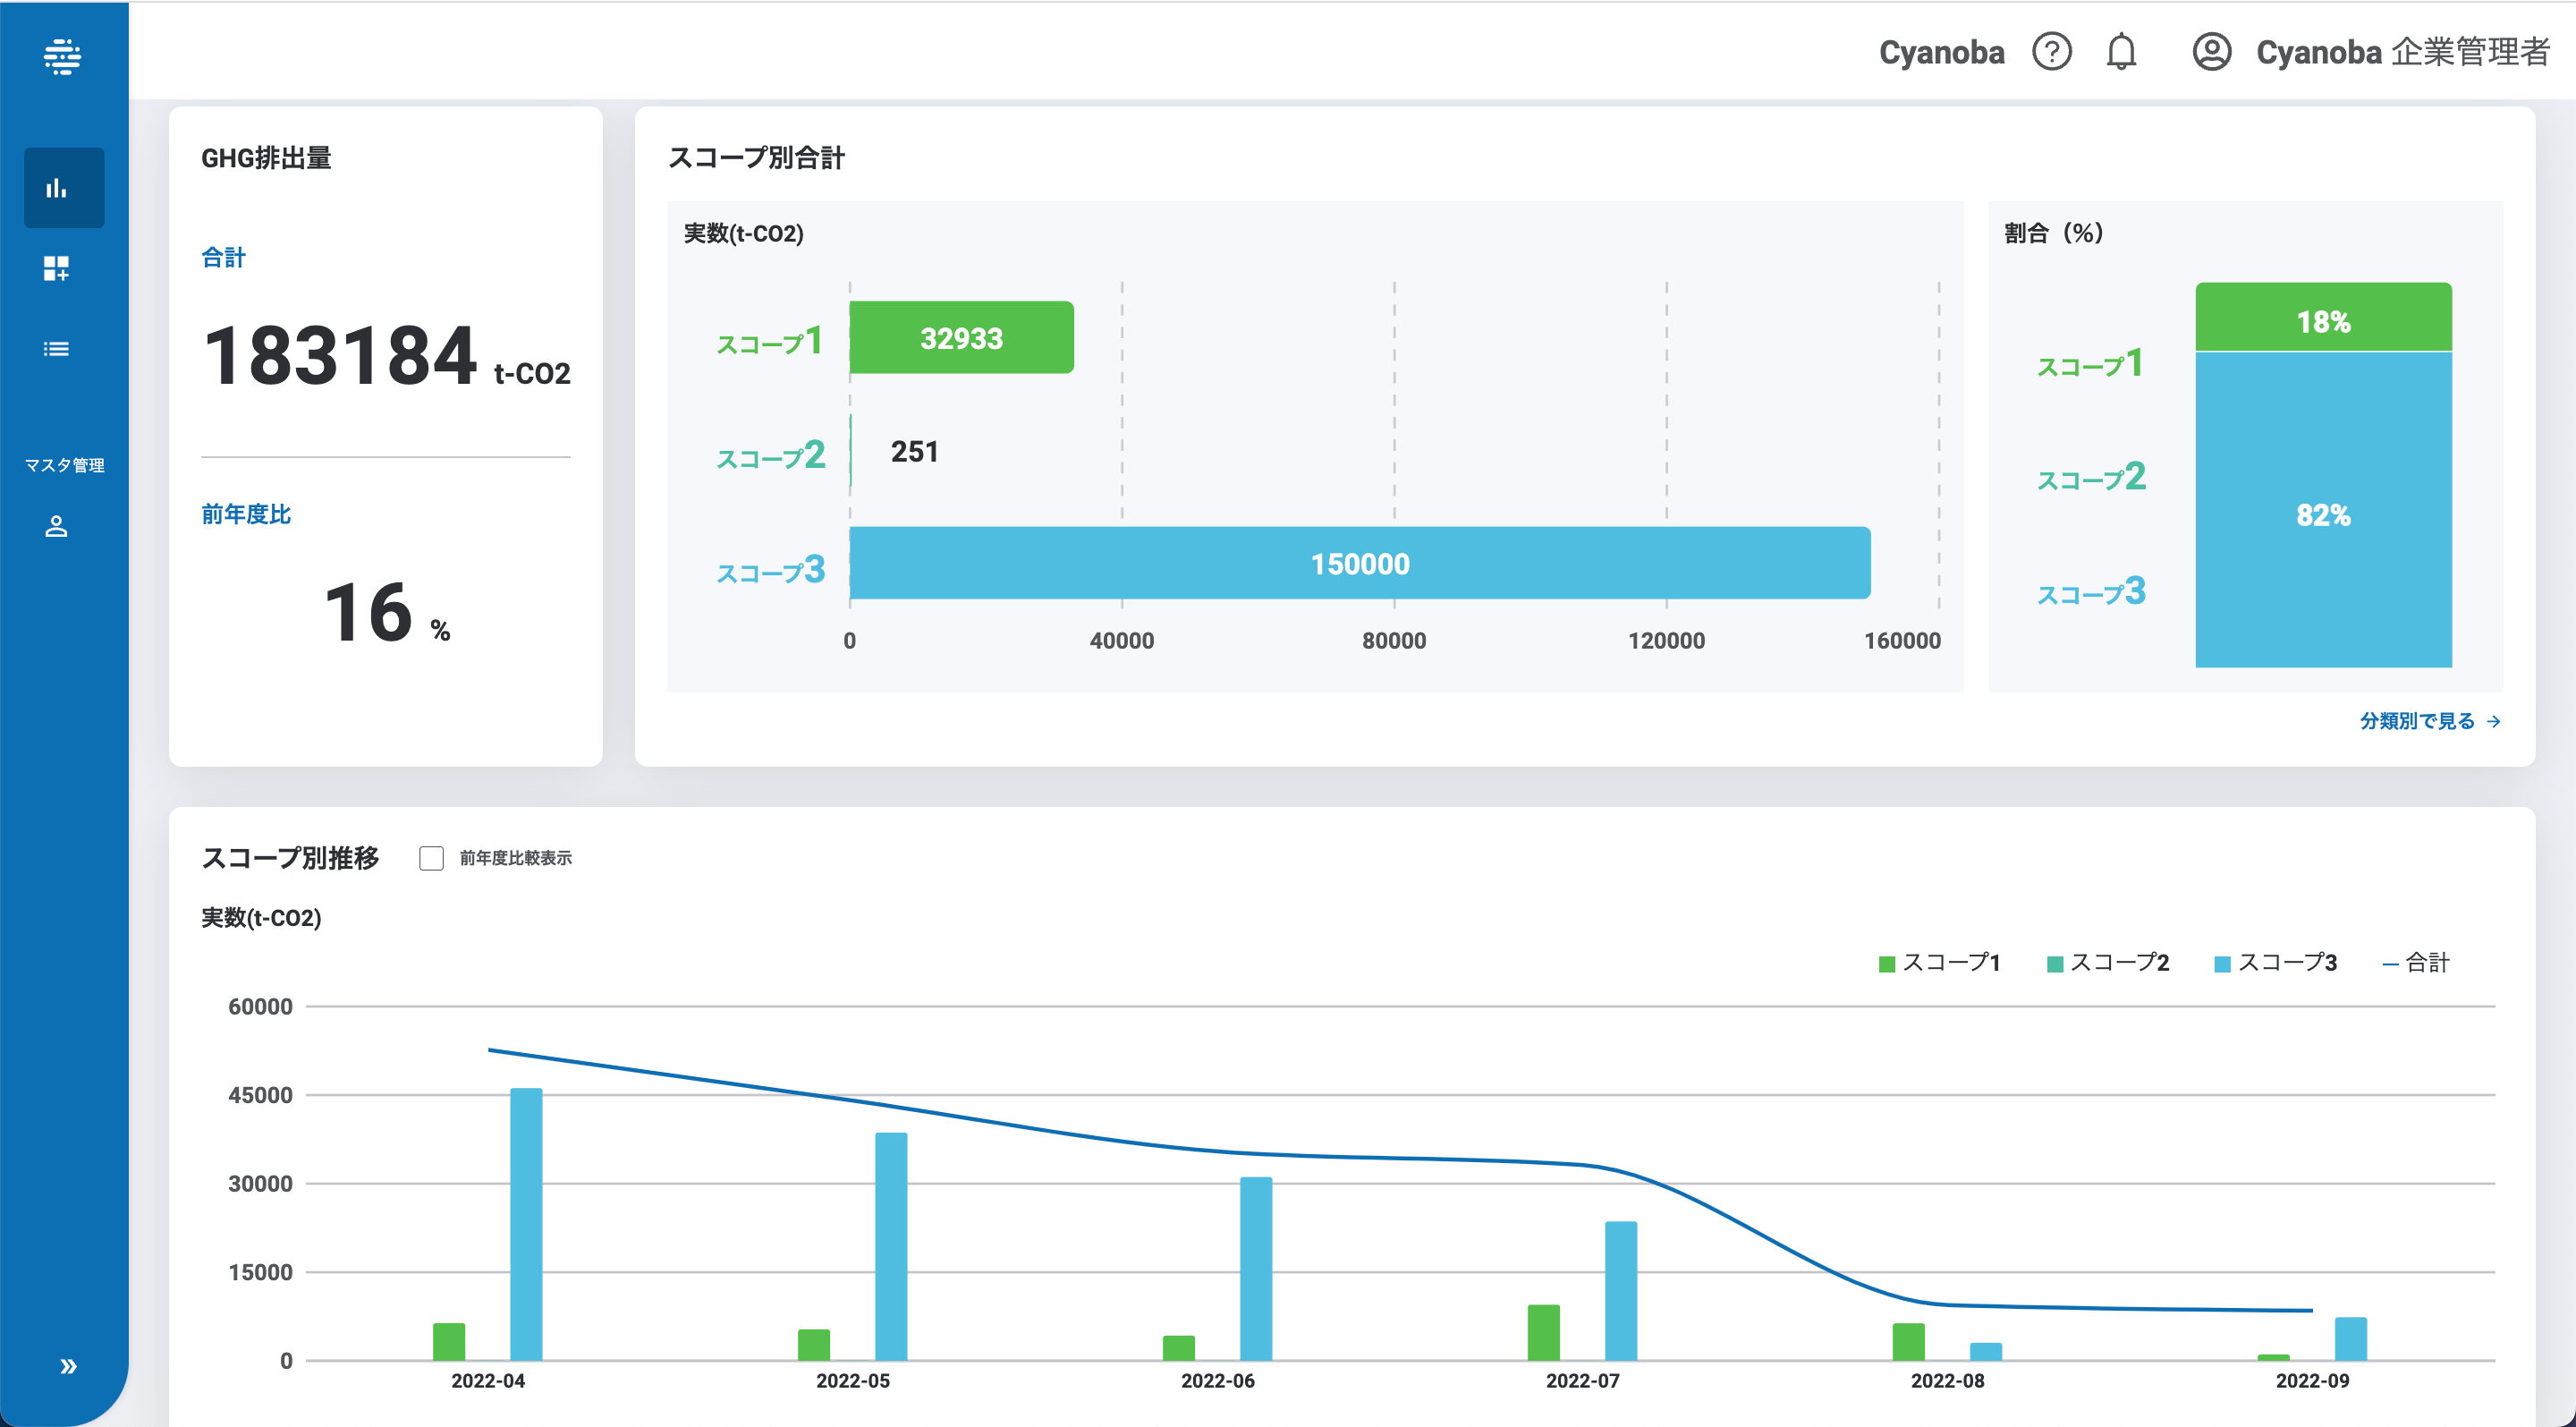
Task: Open the bar chart dashboard icon
Action: click(x=57, y=188)
